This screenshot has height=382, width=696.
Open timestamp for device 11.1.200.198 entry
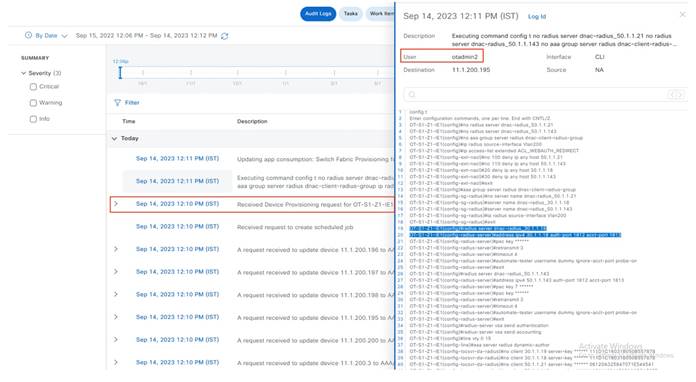click(177, 294)
